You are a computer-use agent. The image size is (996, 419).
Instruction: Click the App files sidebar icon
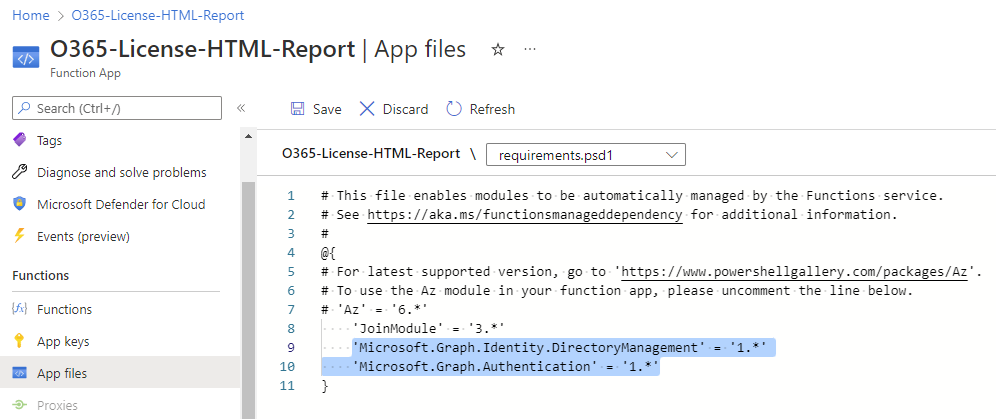pos(20,373)
